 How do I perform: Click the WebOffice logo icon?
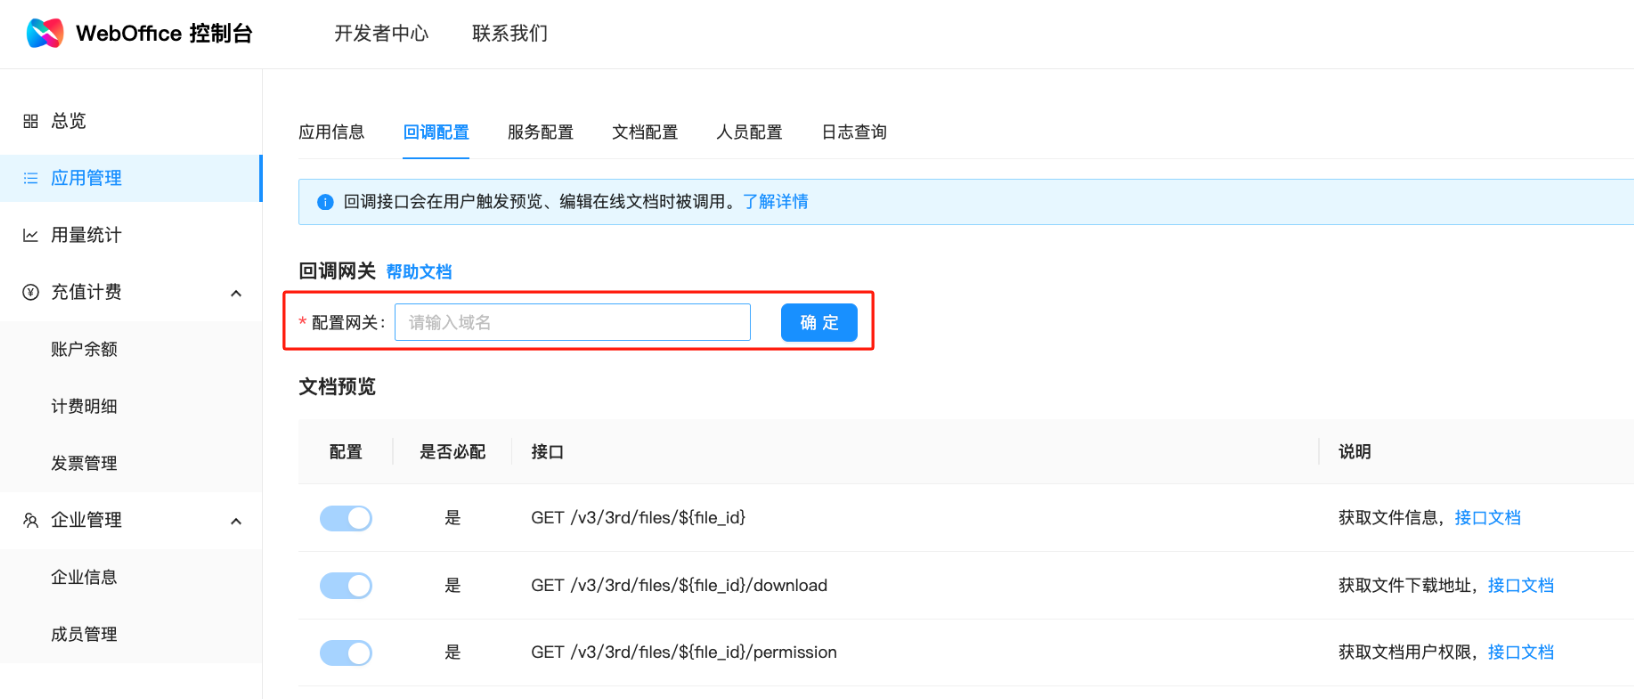44,33
